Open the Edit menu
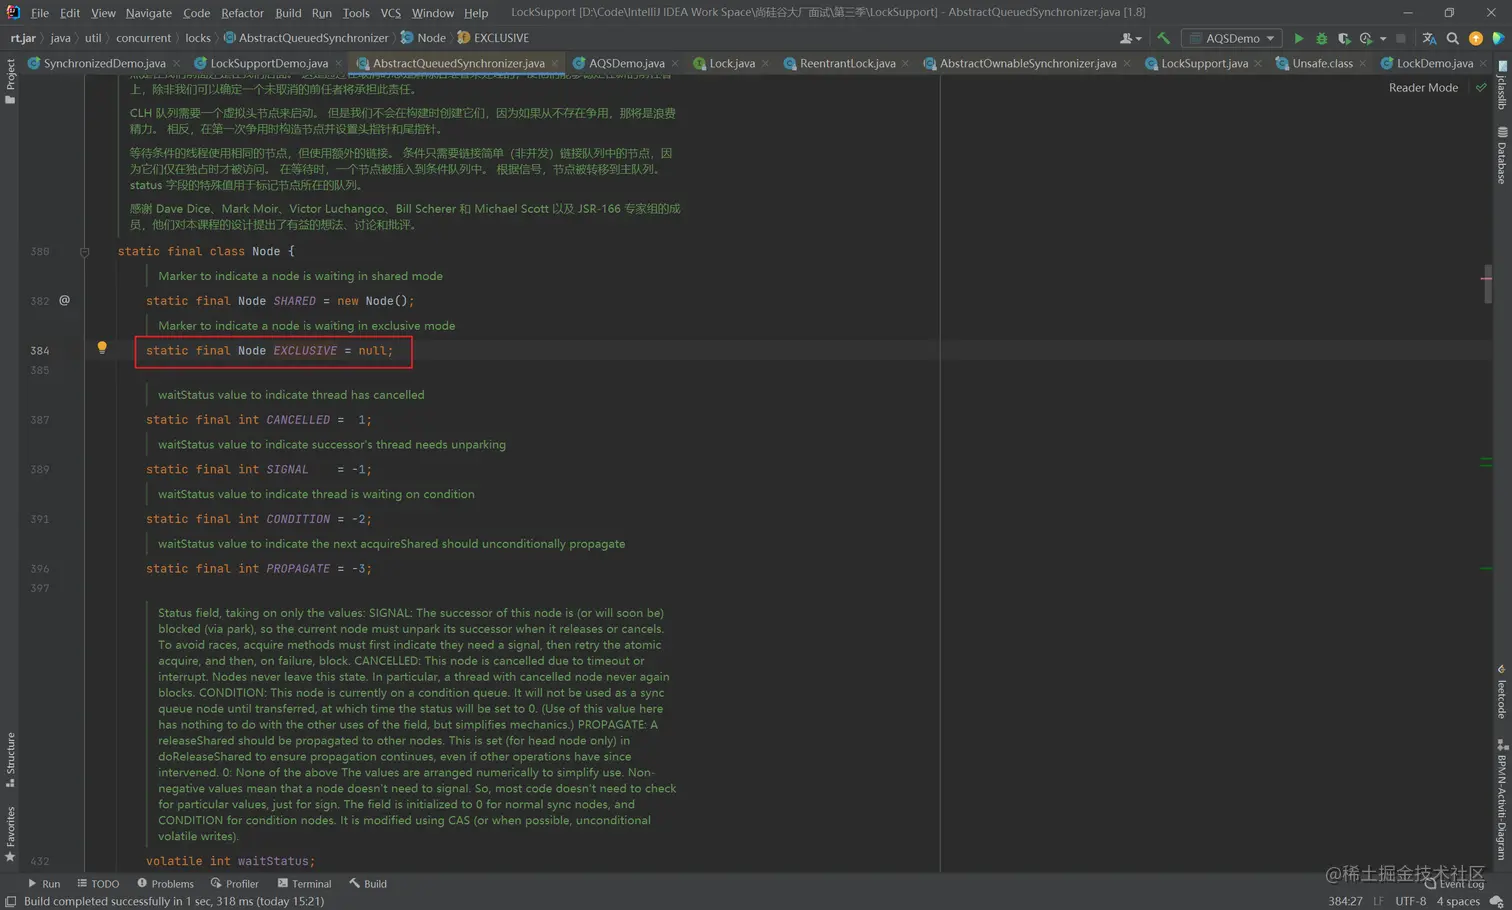 coord(70,13)
